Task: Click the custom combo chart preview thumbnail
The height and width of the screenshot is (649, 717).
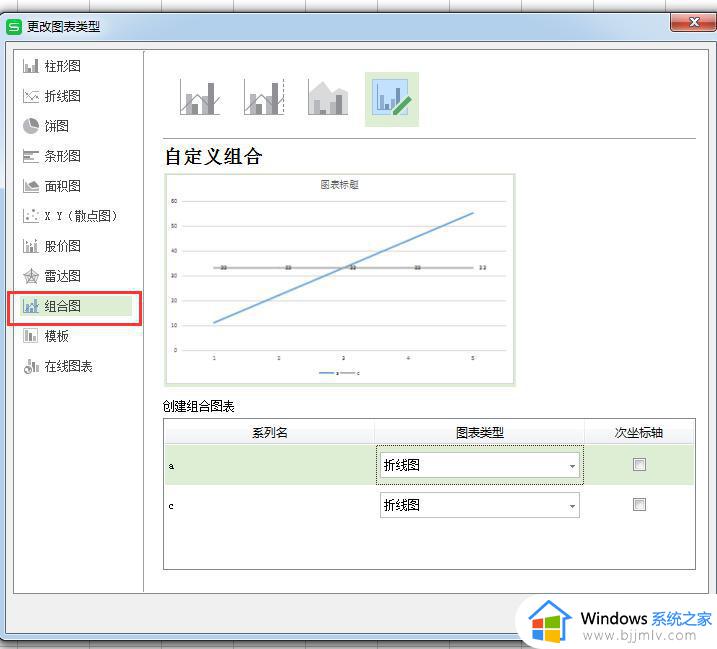Action: pos(339,280)
